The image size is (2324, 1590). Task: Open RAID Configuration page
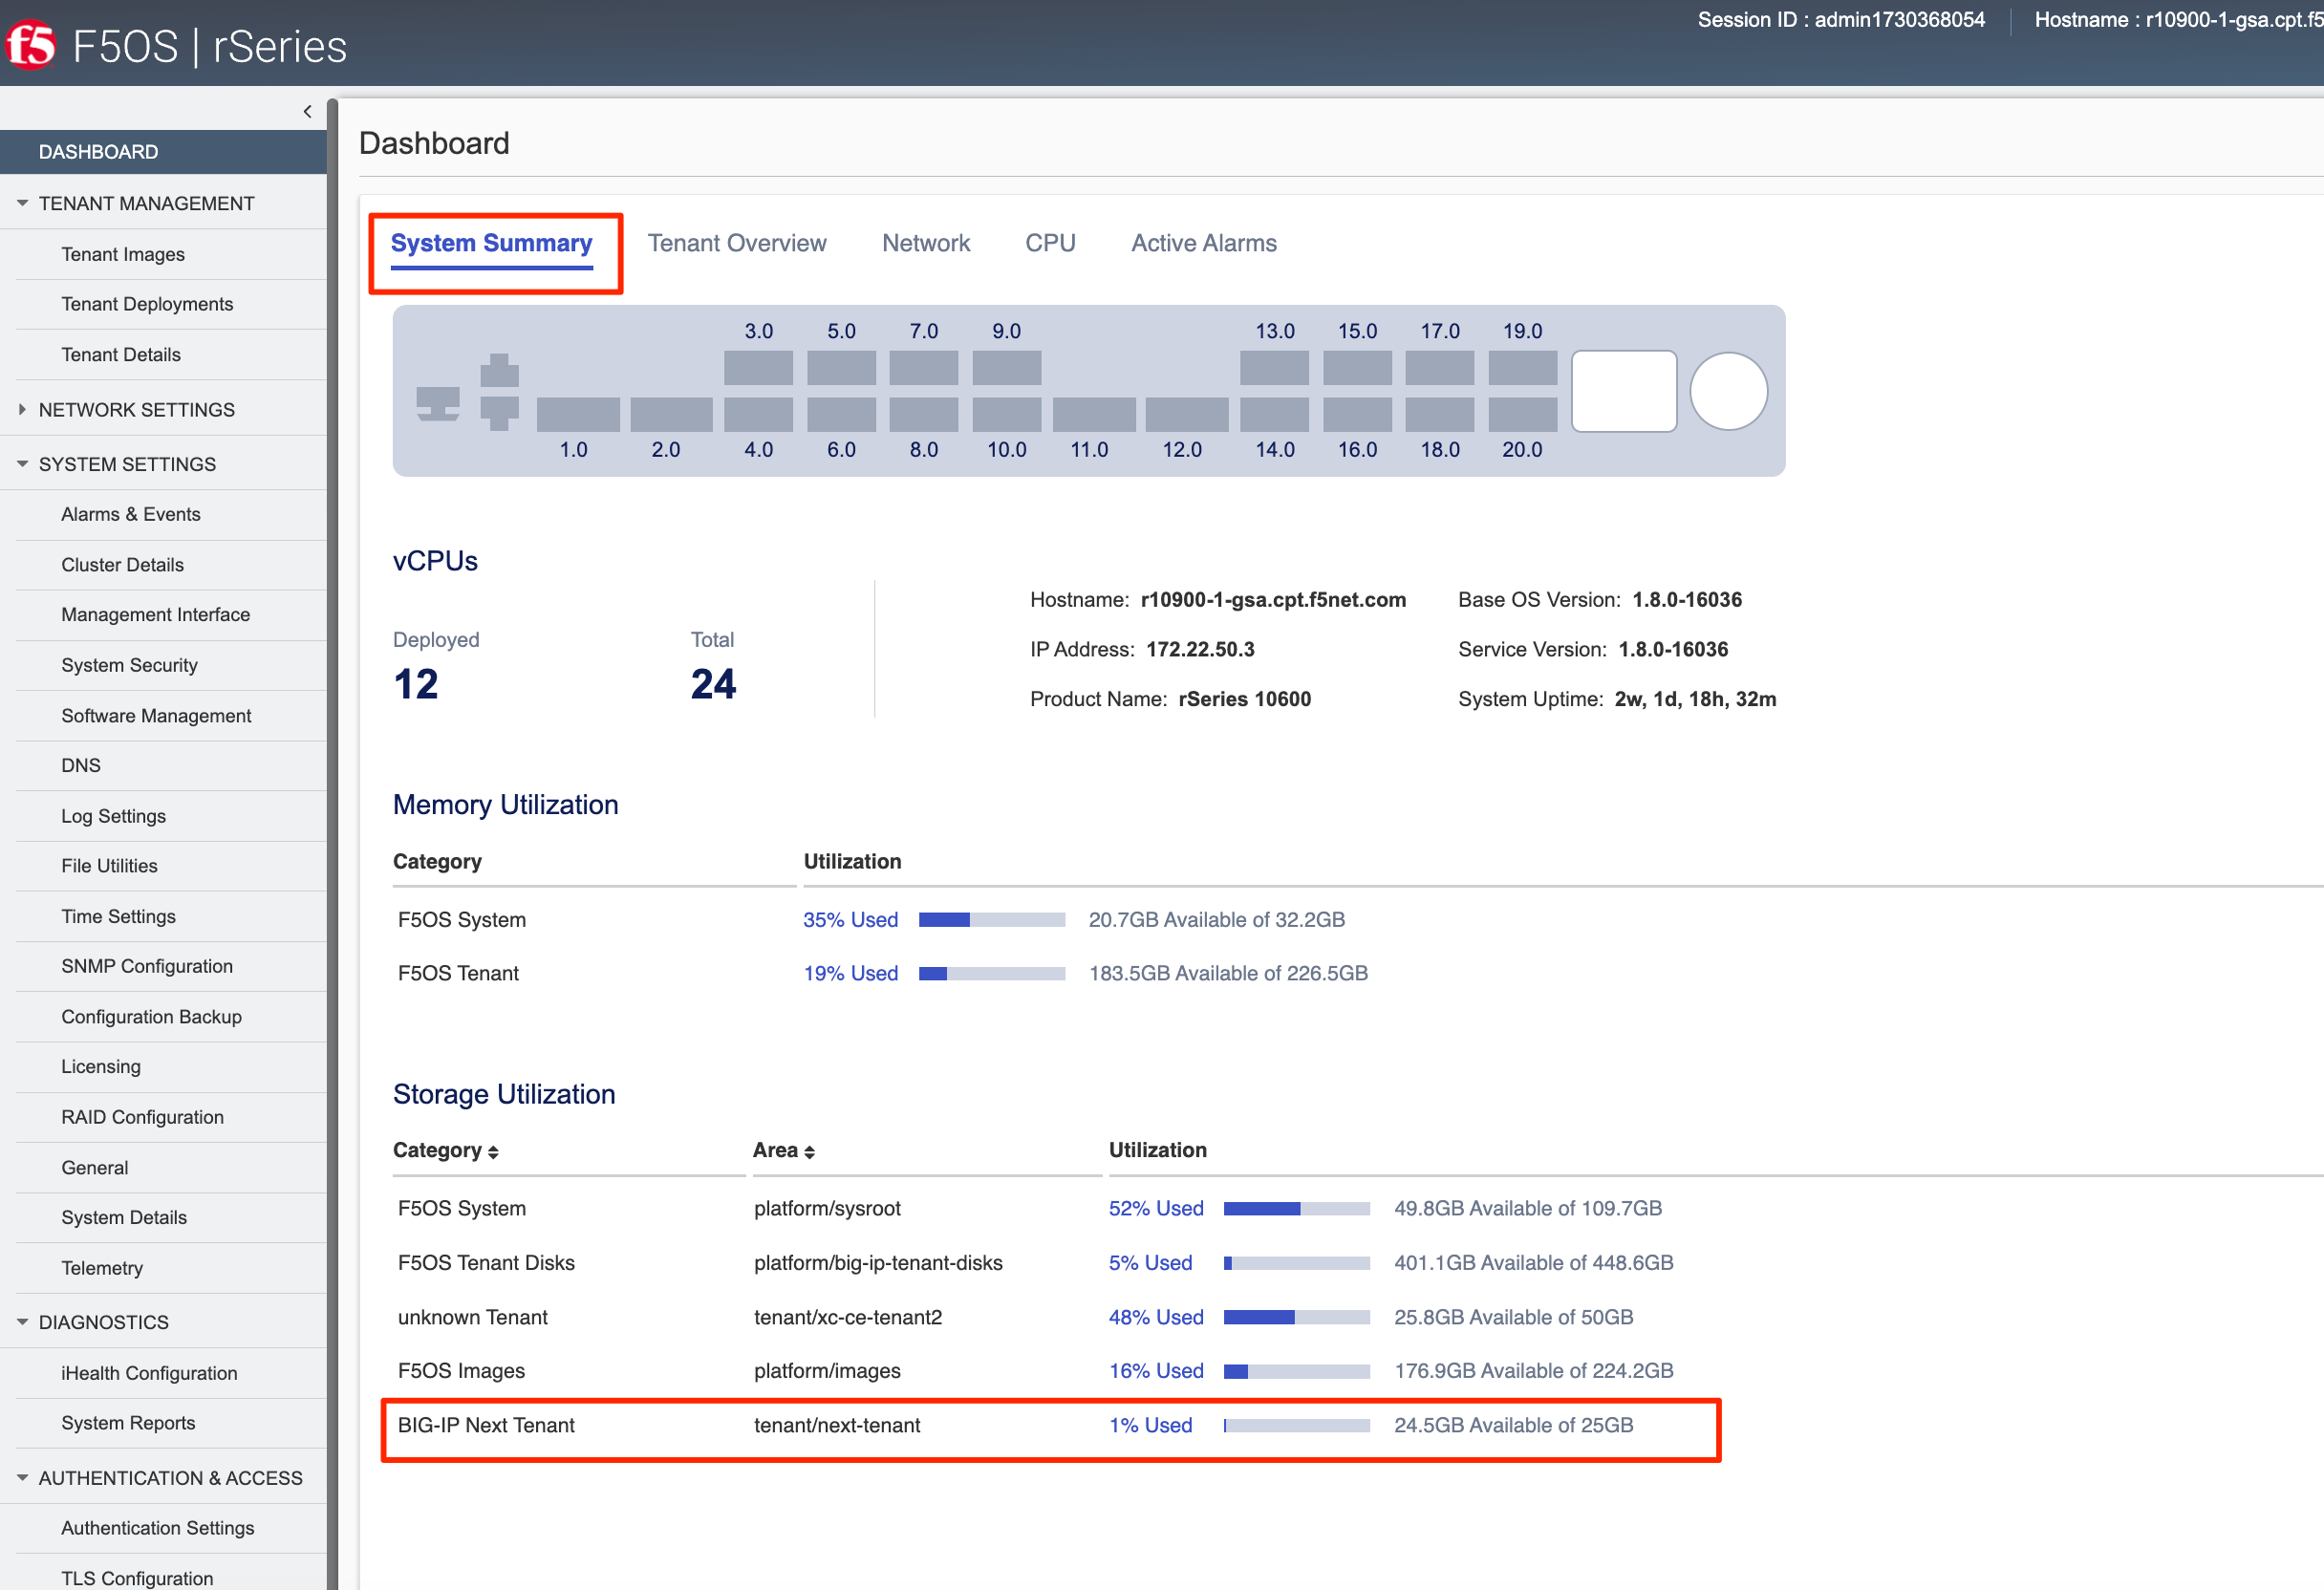tap(142, 1117)
